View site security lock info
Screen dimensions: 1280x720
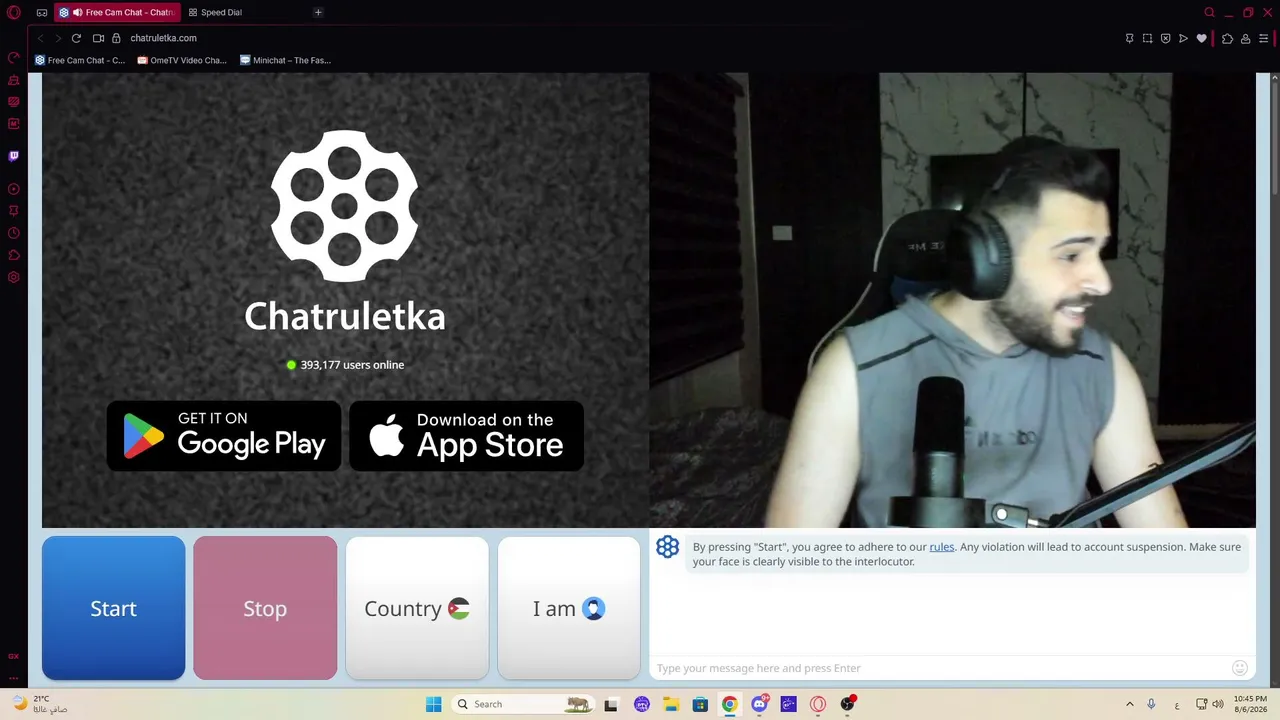(x=116, y=38)
